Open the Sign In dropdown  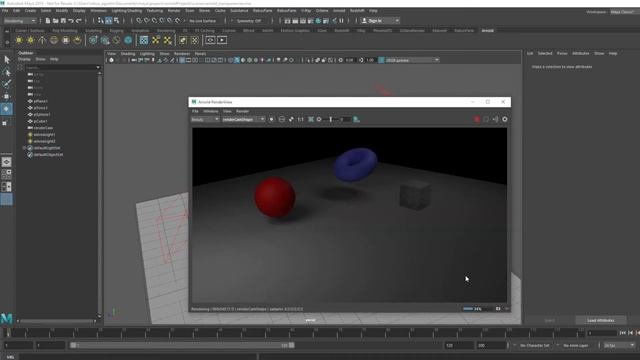coord(380,21)
